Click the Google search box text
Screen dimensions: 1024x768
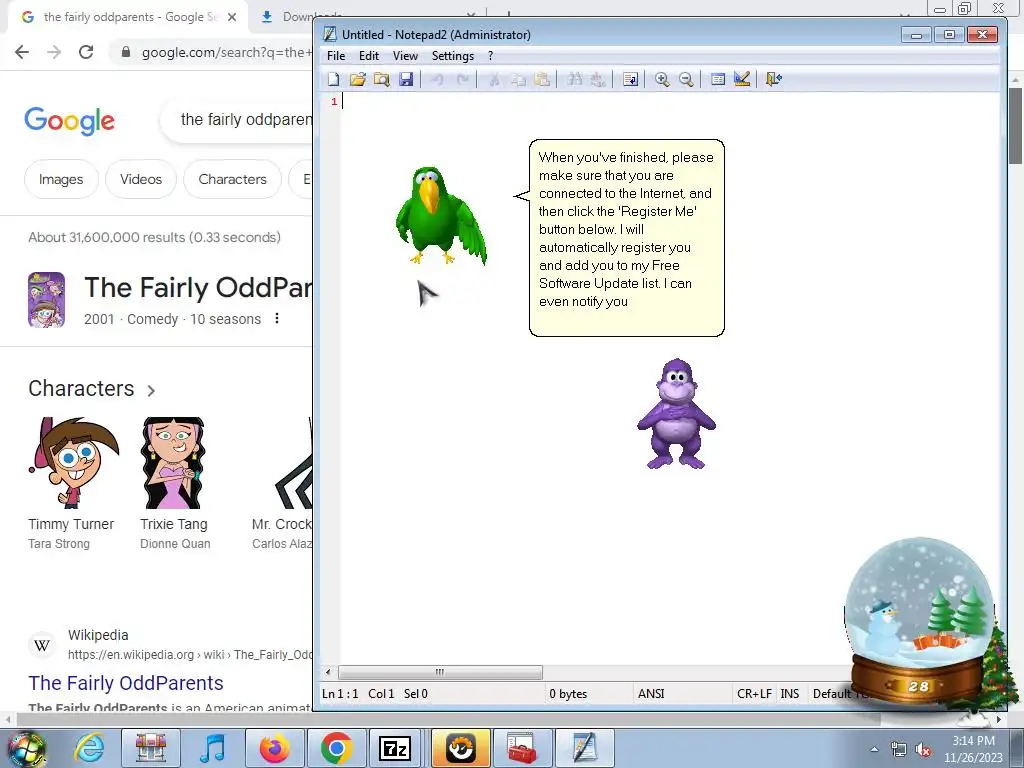coord(246,120)
